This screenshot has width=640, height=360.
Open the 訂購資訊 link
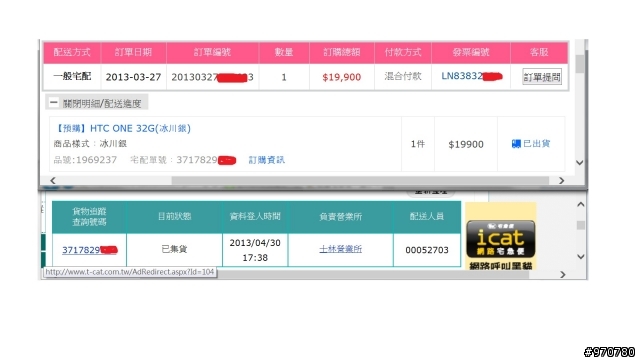pos(267,160)
